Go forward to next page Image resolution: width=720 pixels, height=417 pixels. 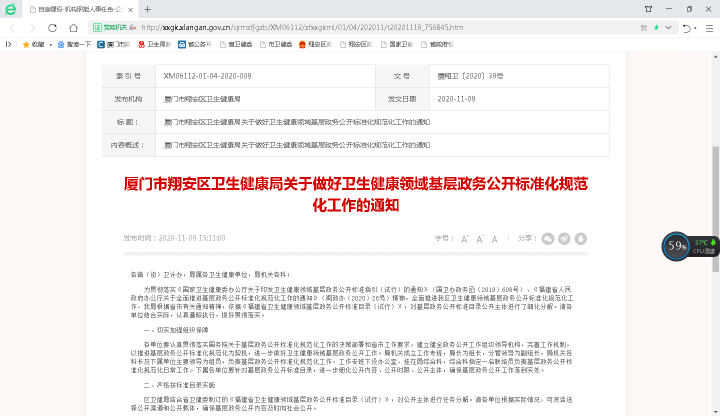click(32, 28)
